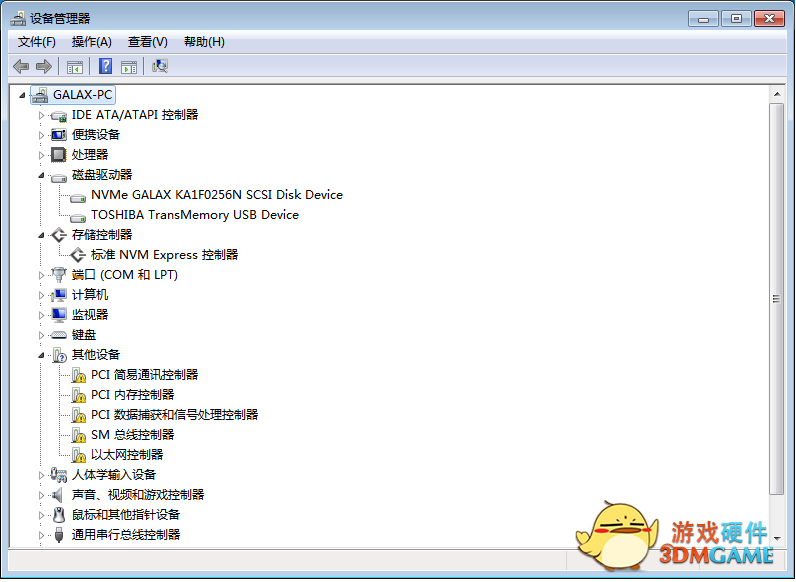
Task: Select NVMe GALAX KA1F0256N SCSI Disk Device
Action: (x=217, y=195)
